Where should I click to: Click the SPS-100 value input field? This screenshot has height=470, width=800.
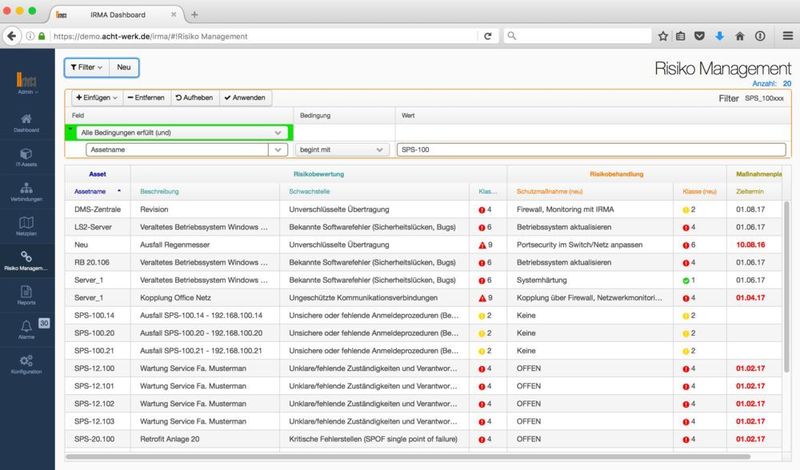coord(591,150)
